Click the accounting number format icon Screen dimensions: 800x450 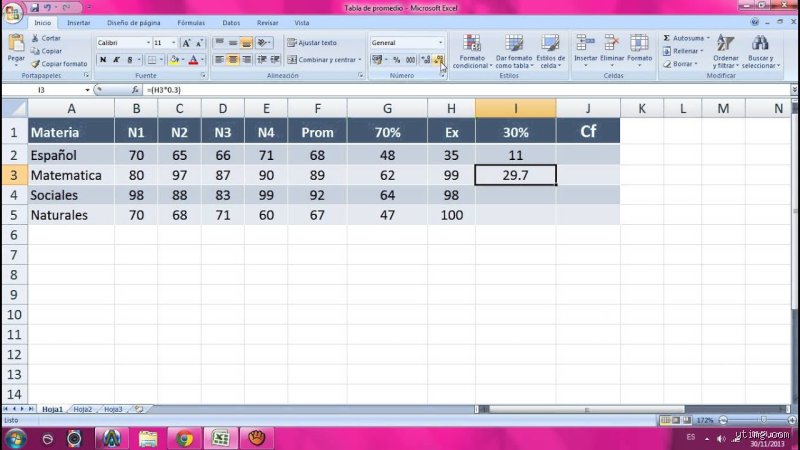[x=377, y=60]
